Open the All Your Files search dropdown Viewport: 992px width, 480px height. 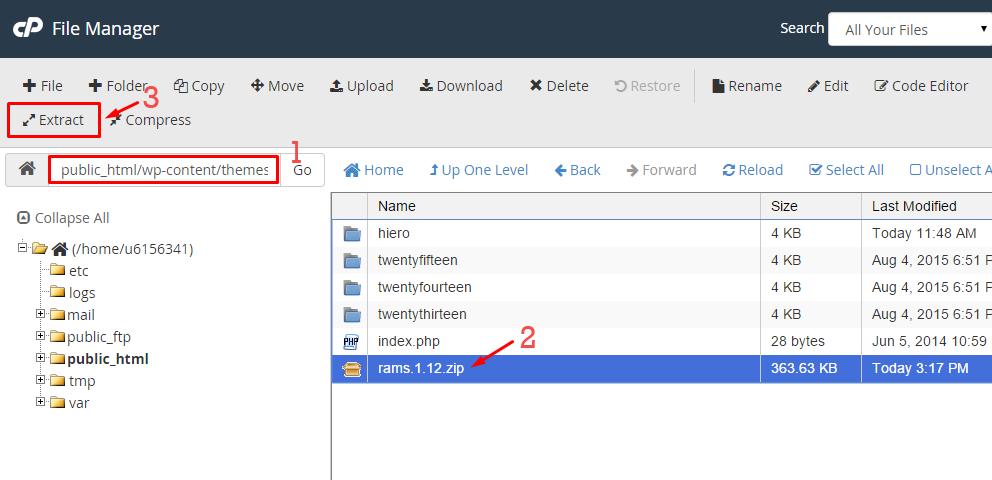tap(910, 30)
